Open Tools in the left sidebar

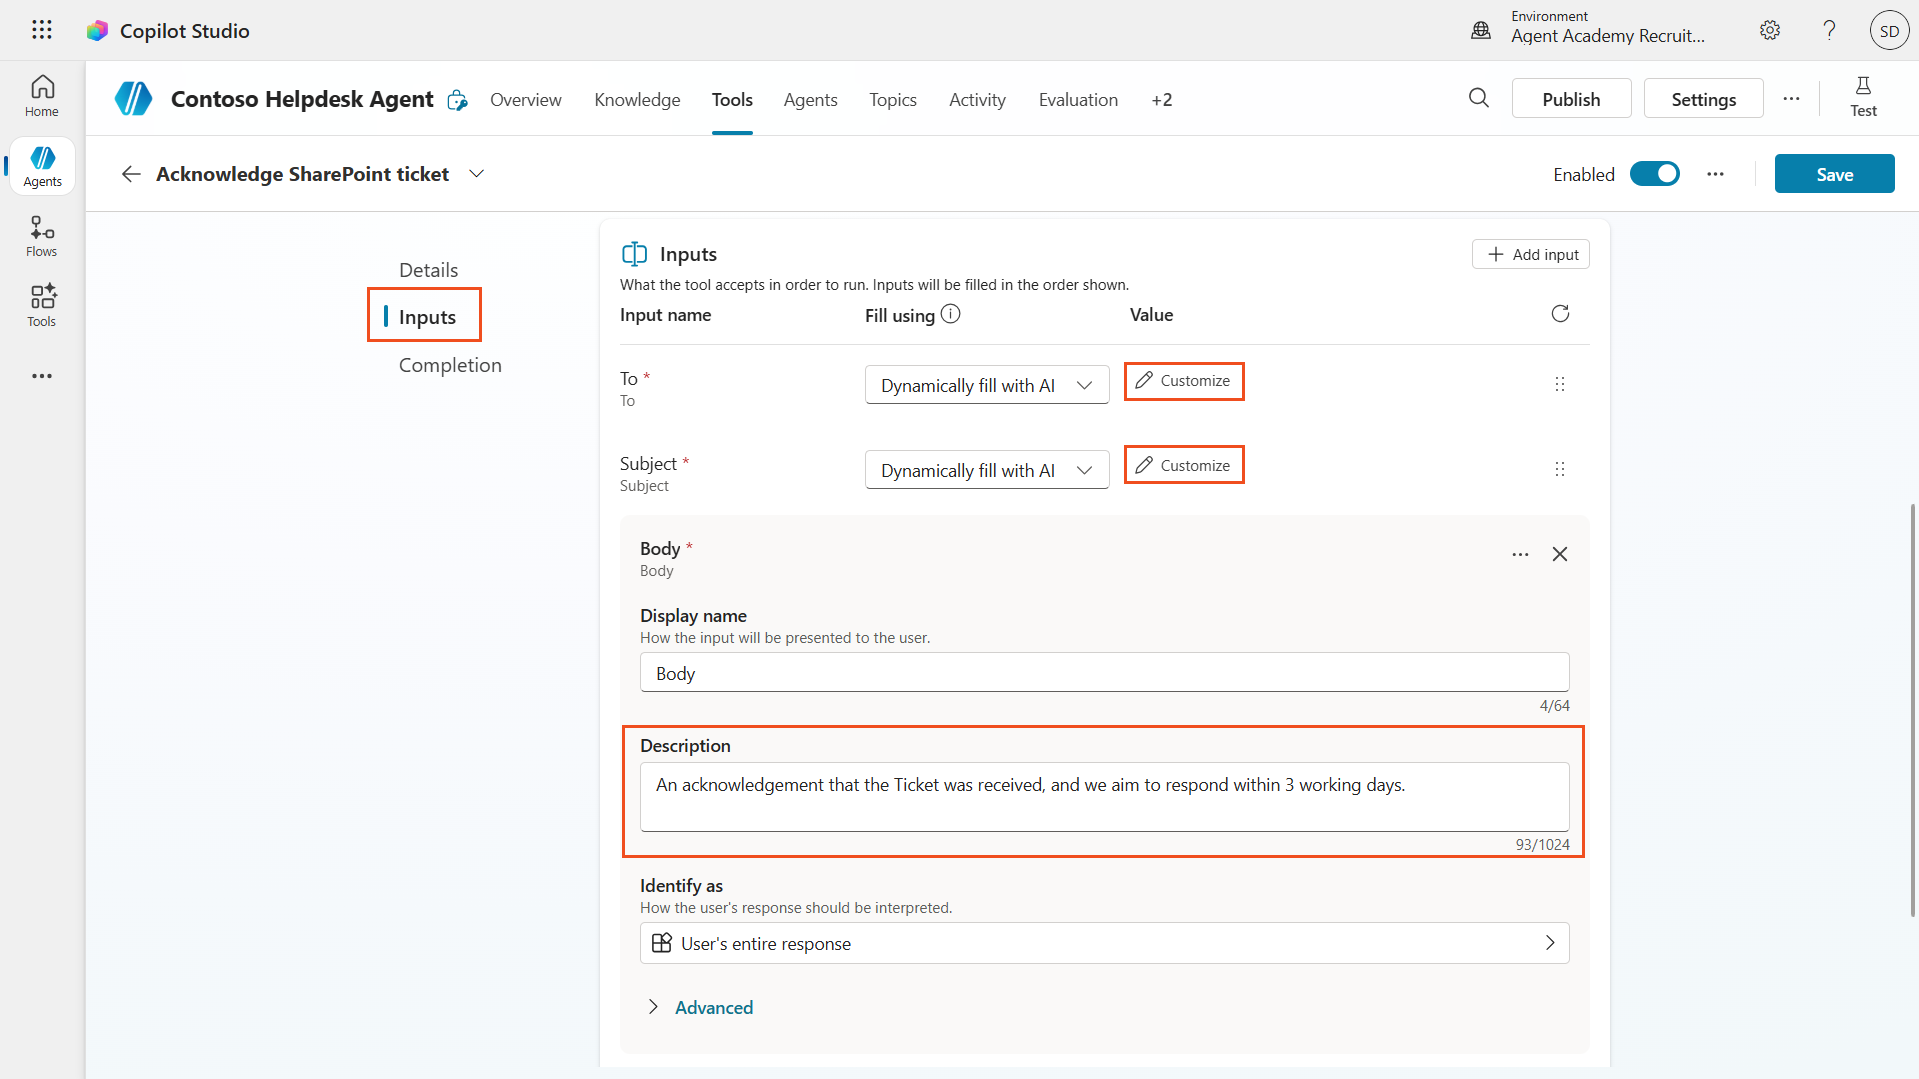[42, 306]
